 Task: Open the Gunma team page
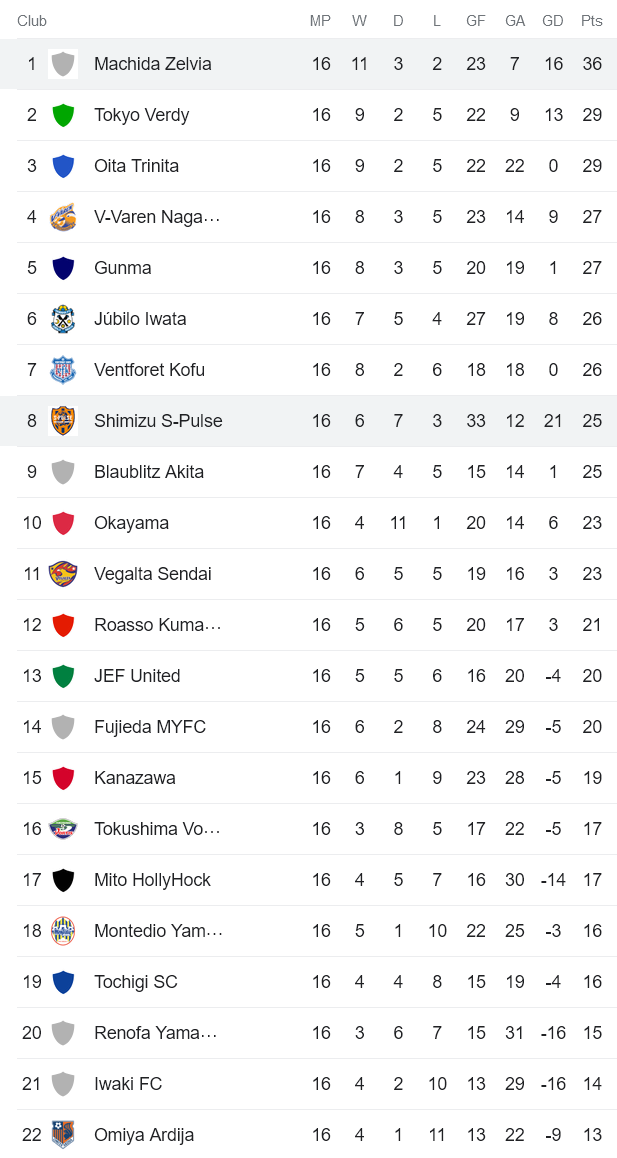123,267
